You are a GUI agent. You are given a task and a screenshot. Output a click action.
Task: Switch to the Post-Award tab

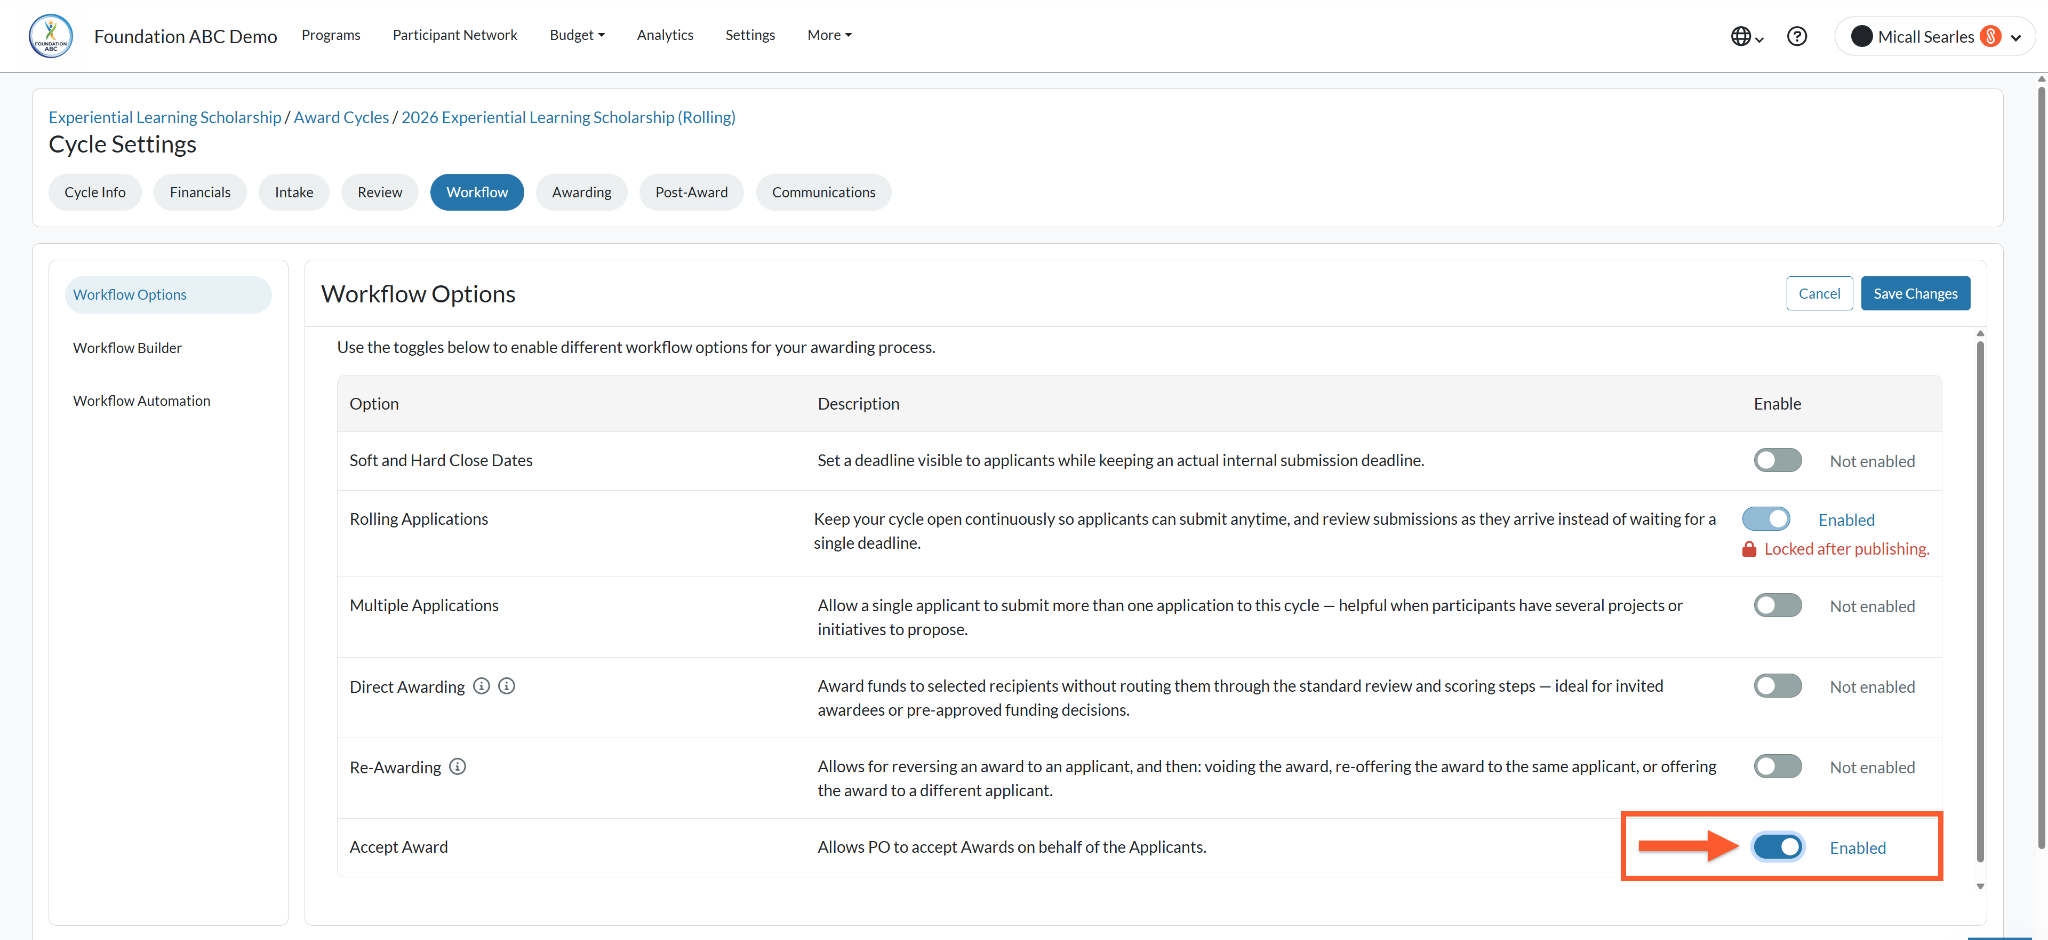click(x=692, y=192)
